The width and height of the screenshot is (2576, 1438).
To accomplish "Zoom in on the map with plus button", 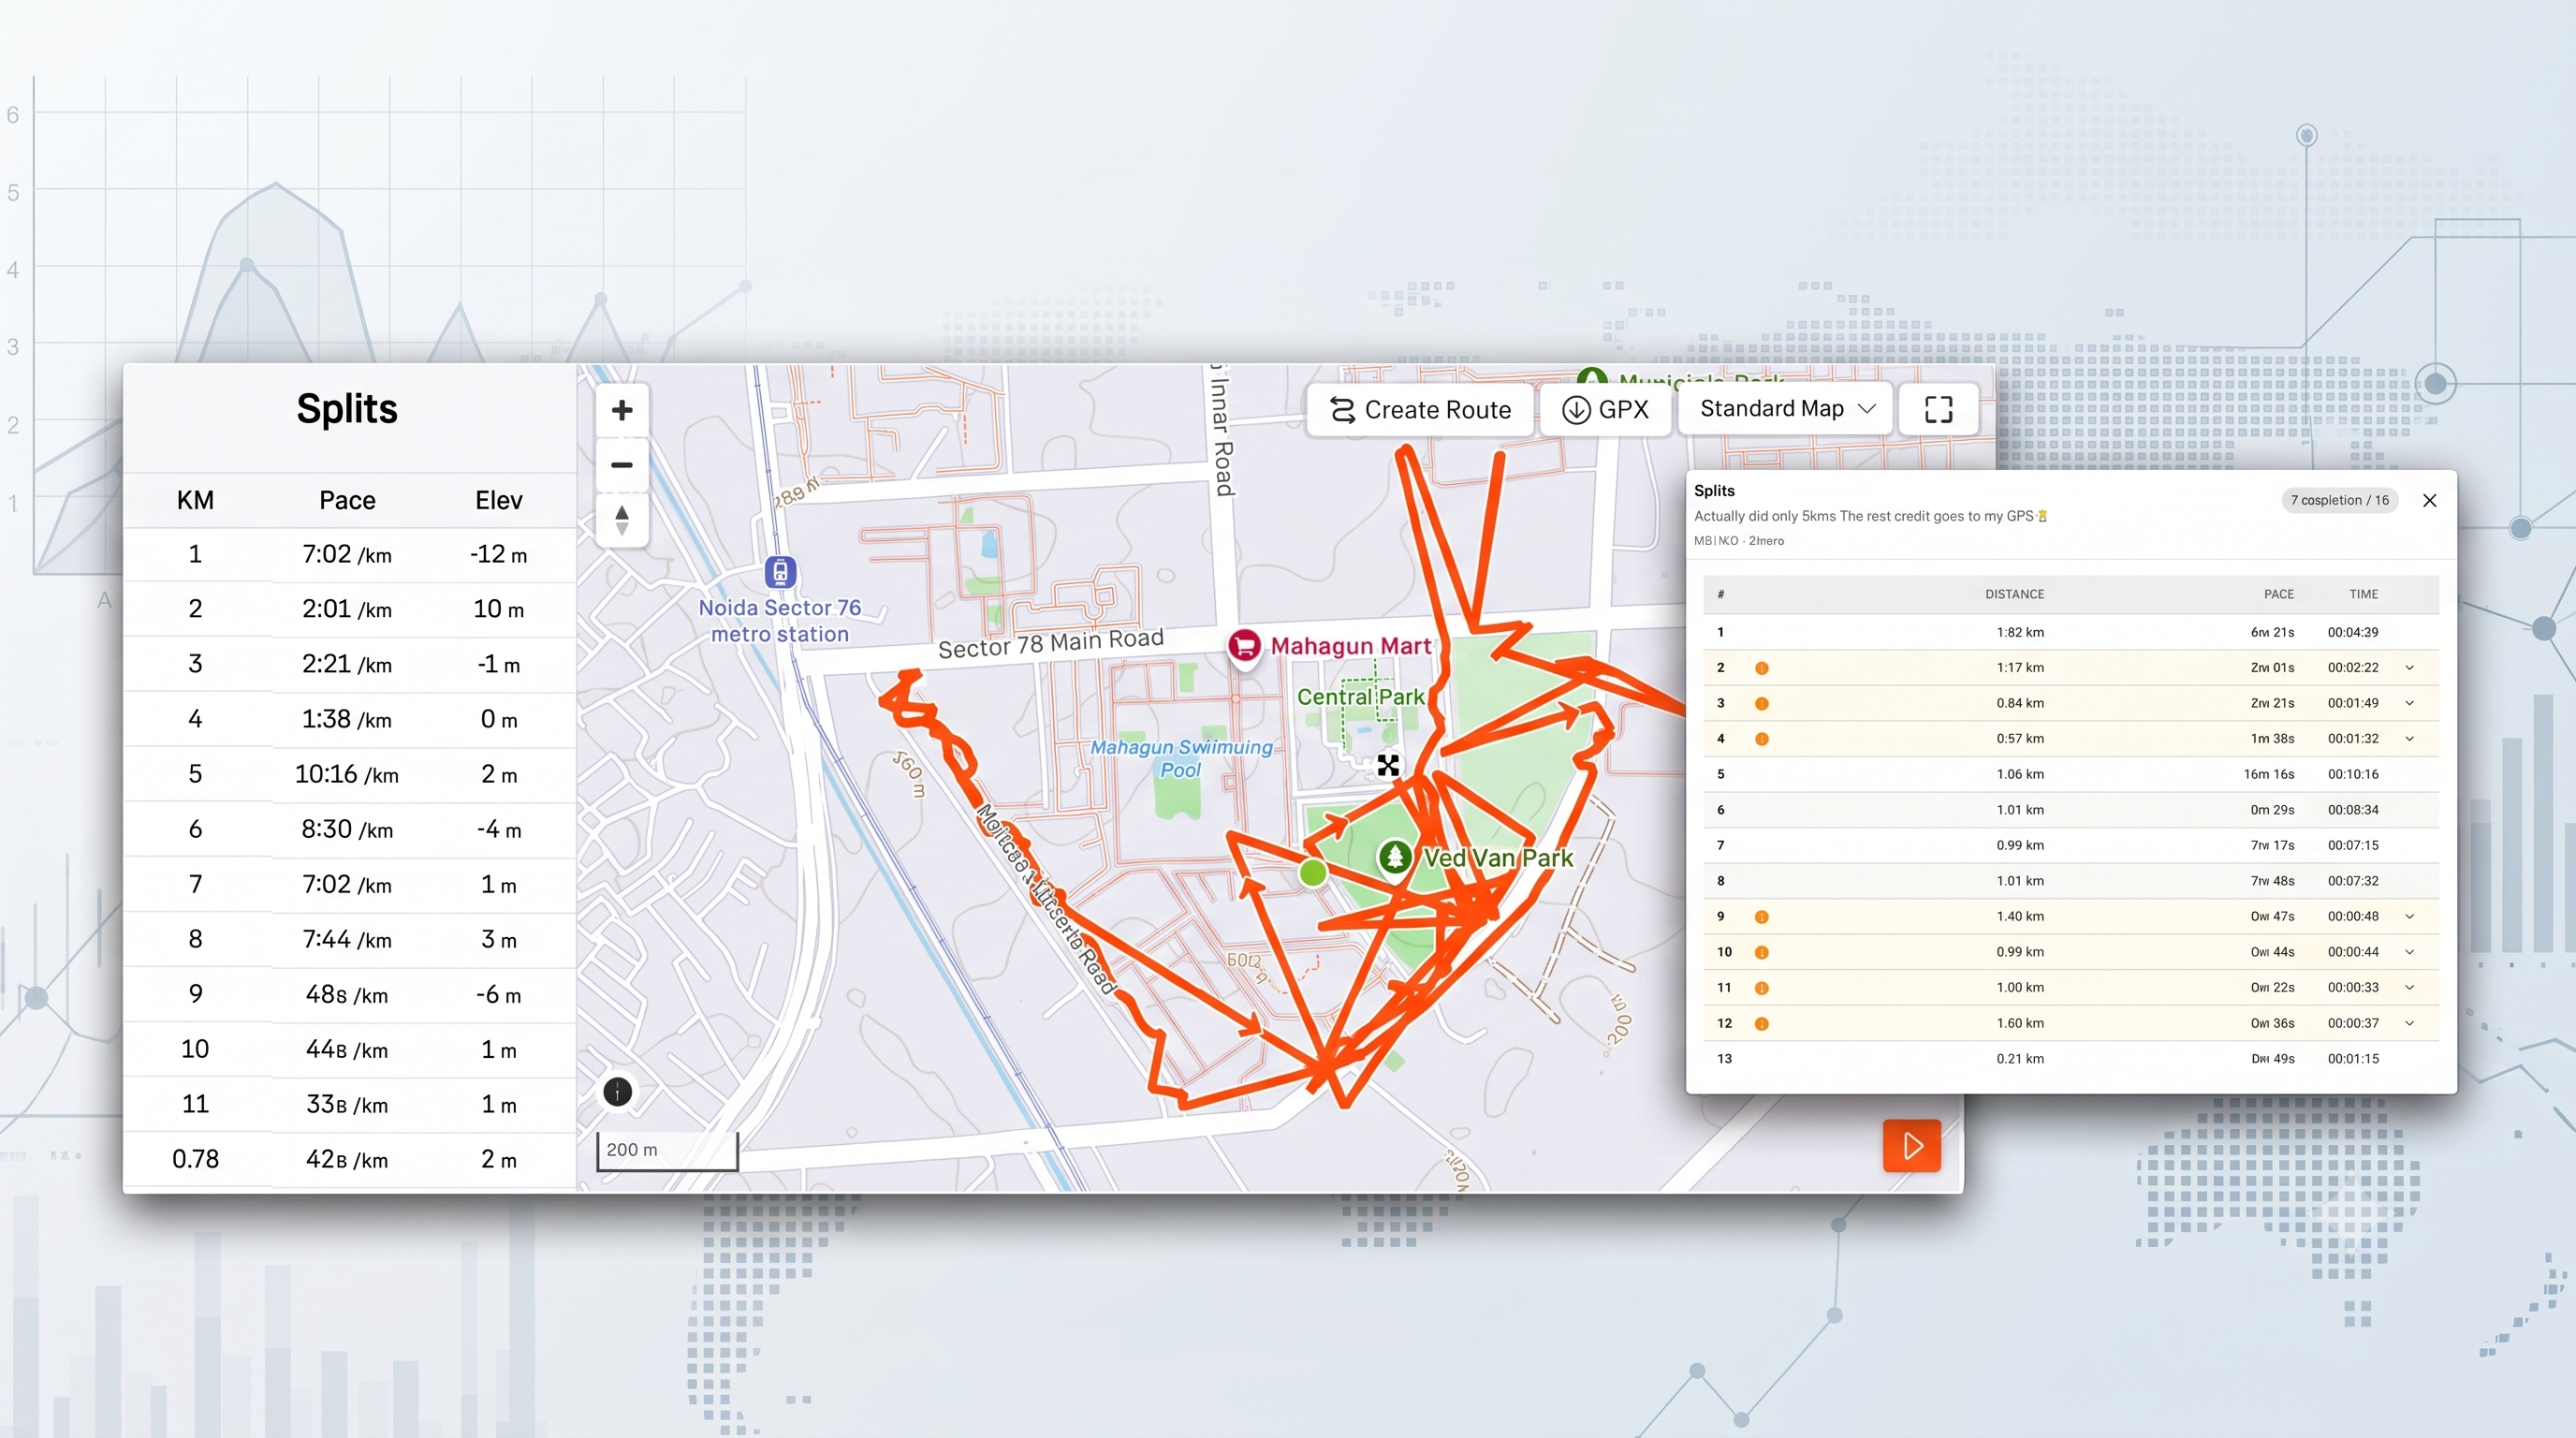I will (x=622, y=410).
